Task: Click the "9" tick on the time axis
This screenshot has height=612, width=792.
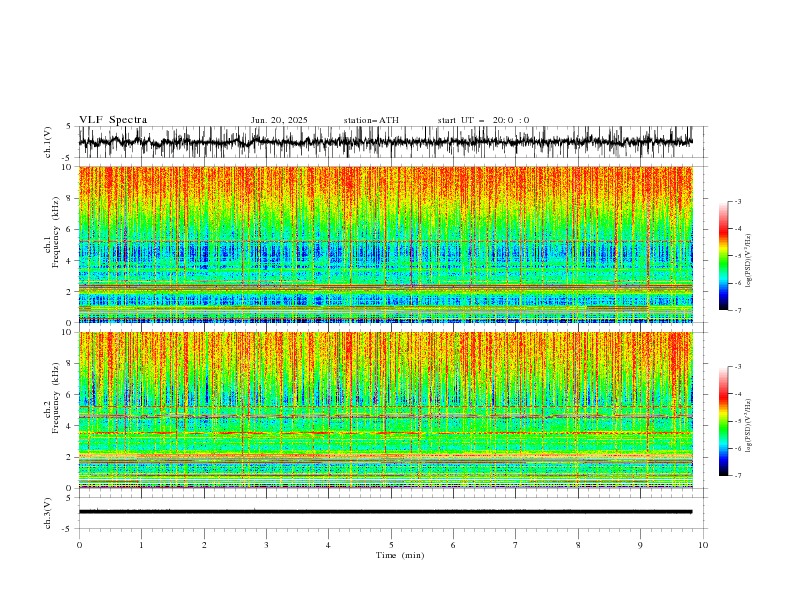Action: point(640,545)
